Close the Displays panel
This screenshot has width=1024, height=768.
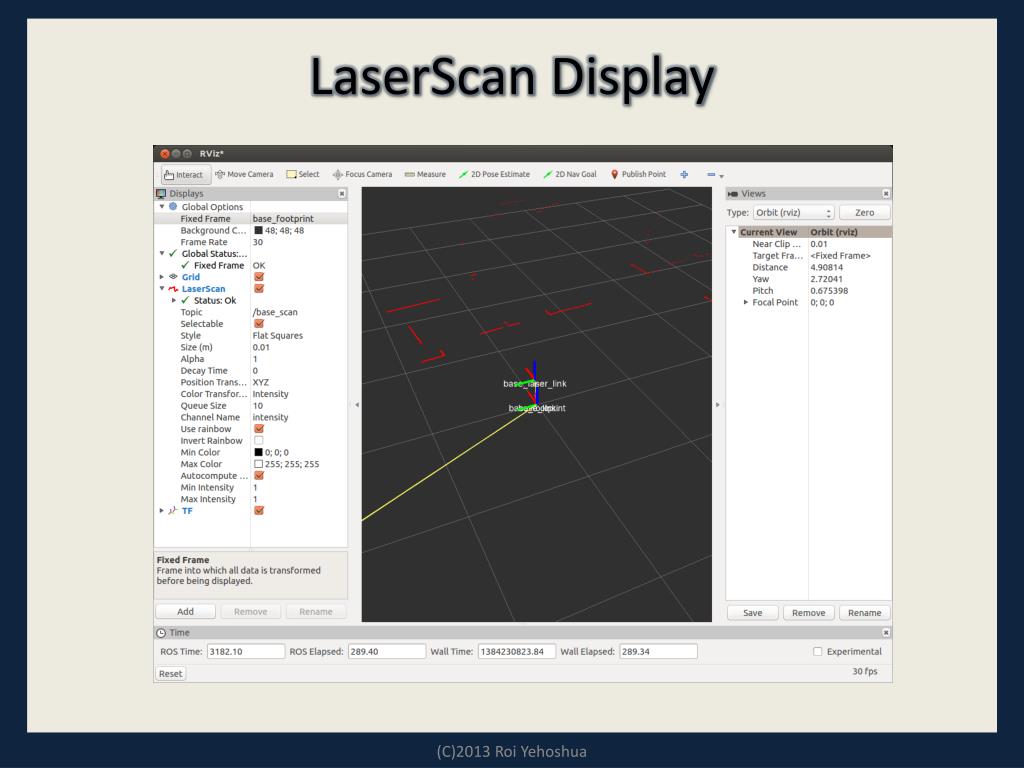click(x=342, y=193)
